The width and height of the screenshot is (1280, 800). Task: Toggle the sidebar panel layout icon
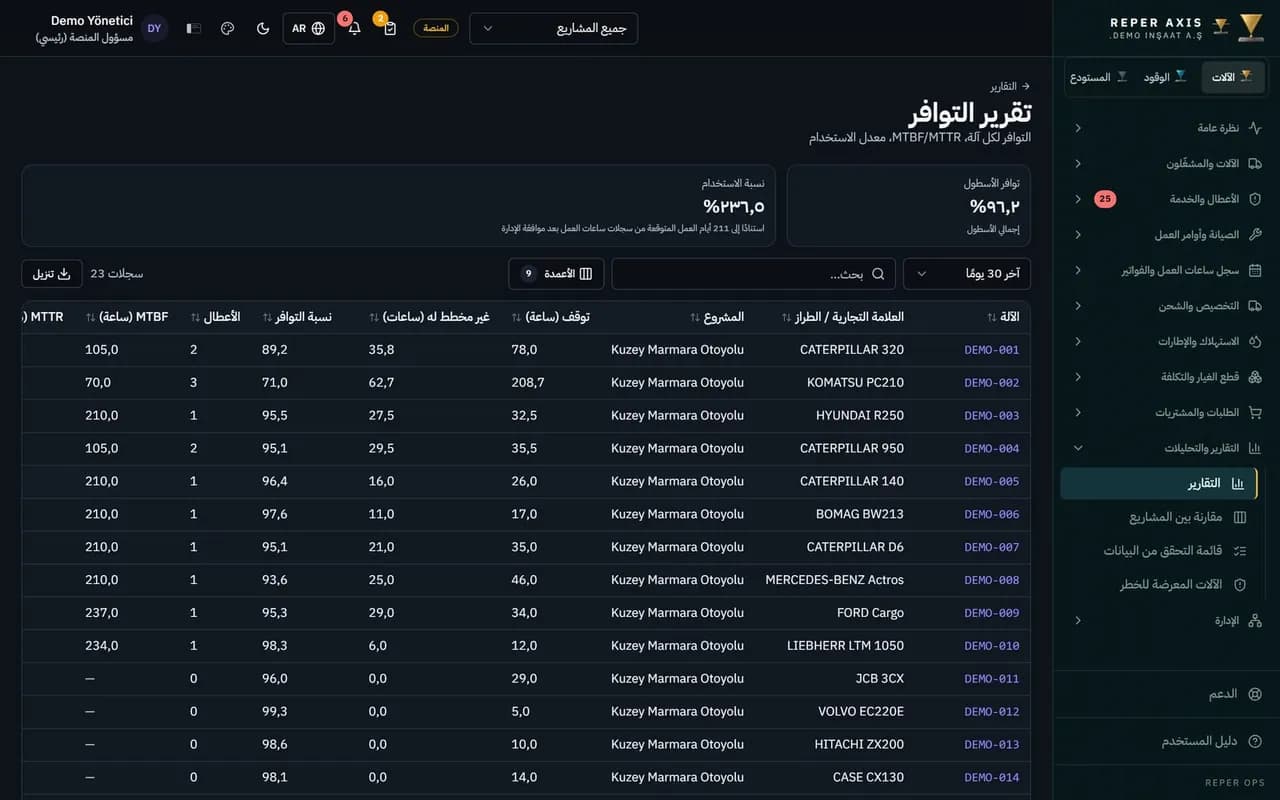pyautogui.click(x=194, y=28)
